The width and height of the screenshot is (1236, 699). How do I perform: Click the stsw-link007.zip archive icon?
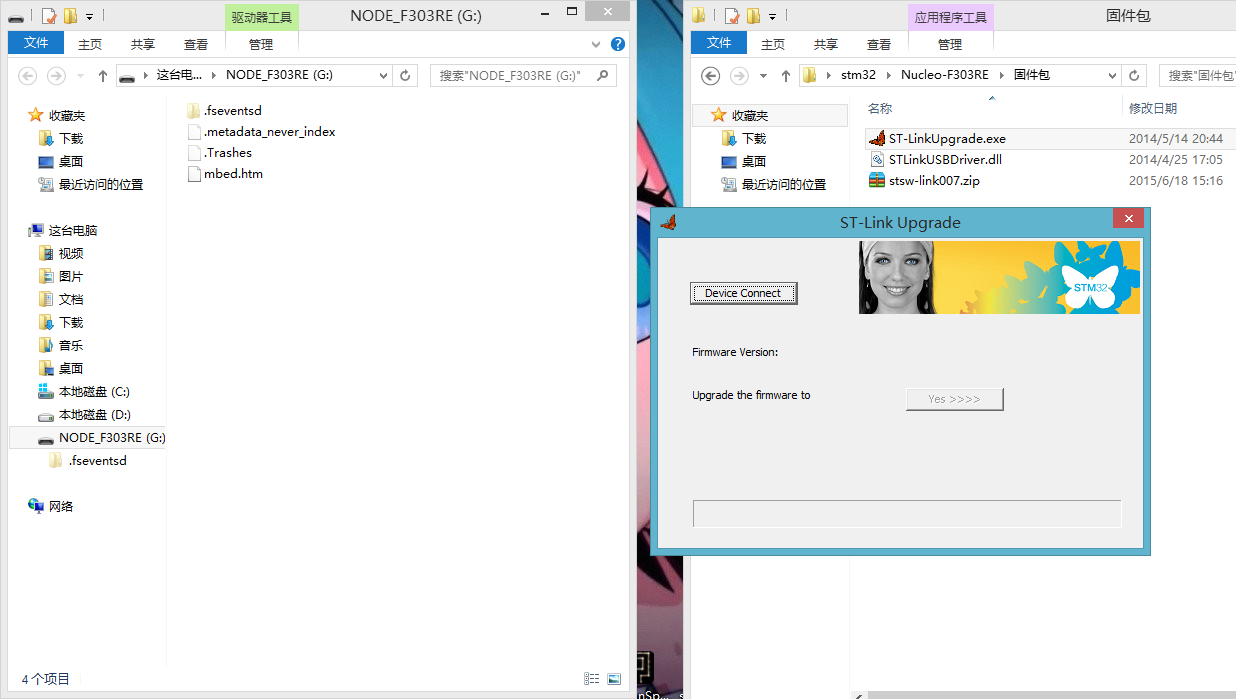[877, 181]
